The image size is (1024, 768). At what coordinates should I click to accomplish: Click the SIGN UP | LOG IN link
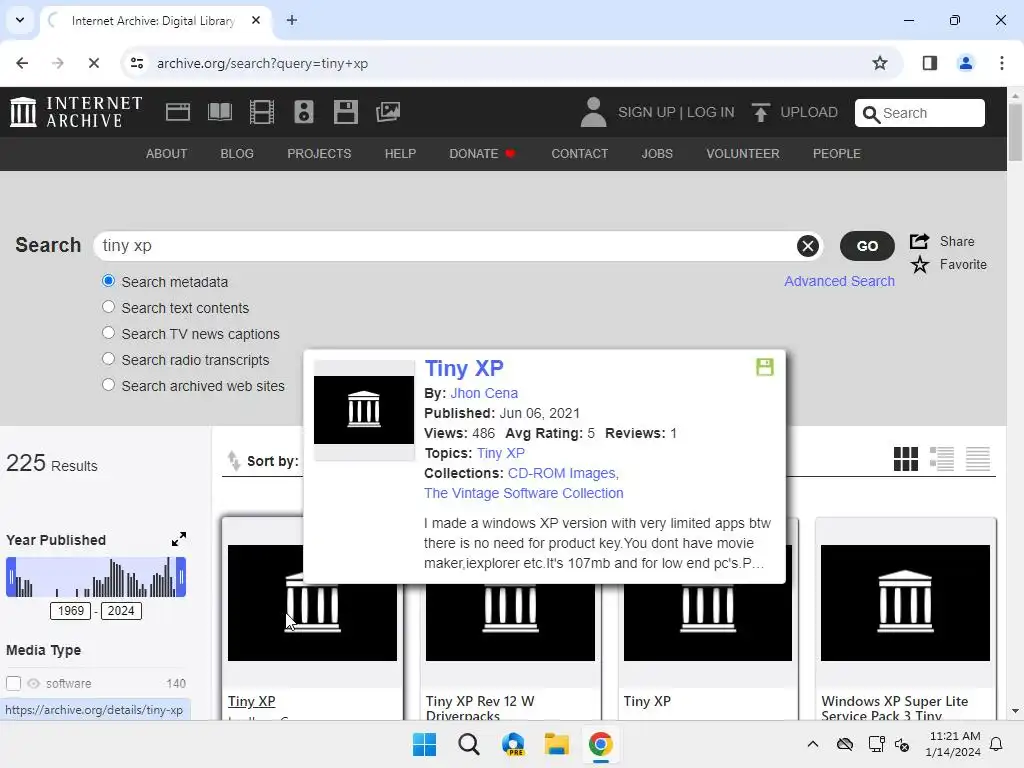pos(676,112)
